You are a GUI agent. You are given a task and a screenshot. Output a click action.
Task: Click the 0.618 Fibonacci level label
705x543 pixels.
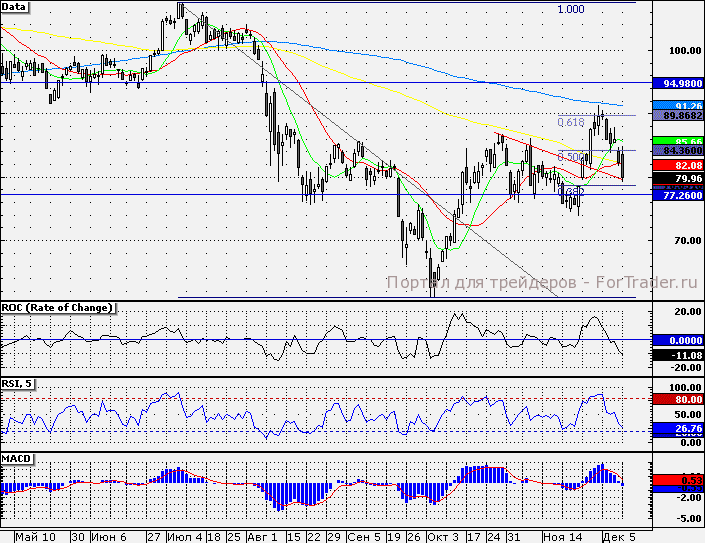[x=571, y=122]
